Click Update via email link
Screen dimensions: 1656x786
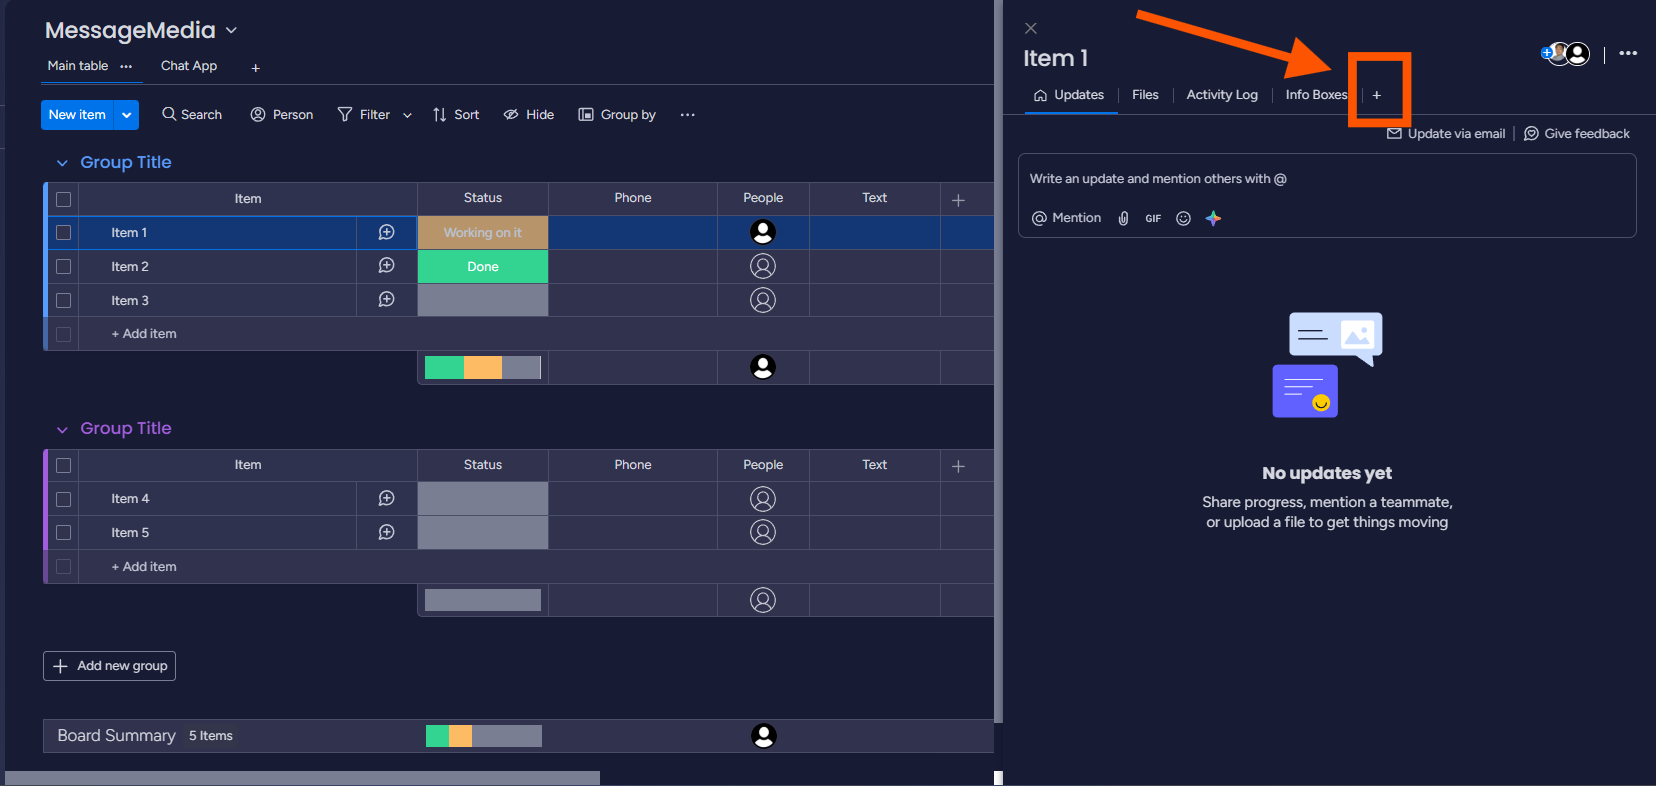1446,134
